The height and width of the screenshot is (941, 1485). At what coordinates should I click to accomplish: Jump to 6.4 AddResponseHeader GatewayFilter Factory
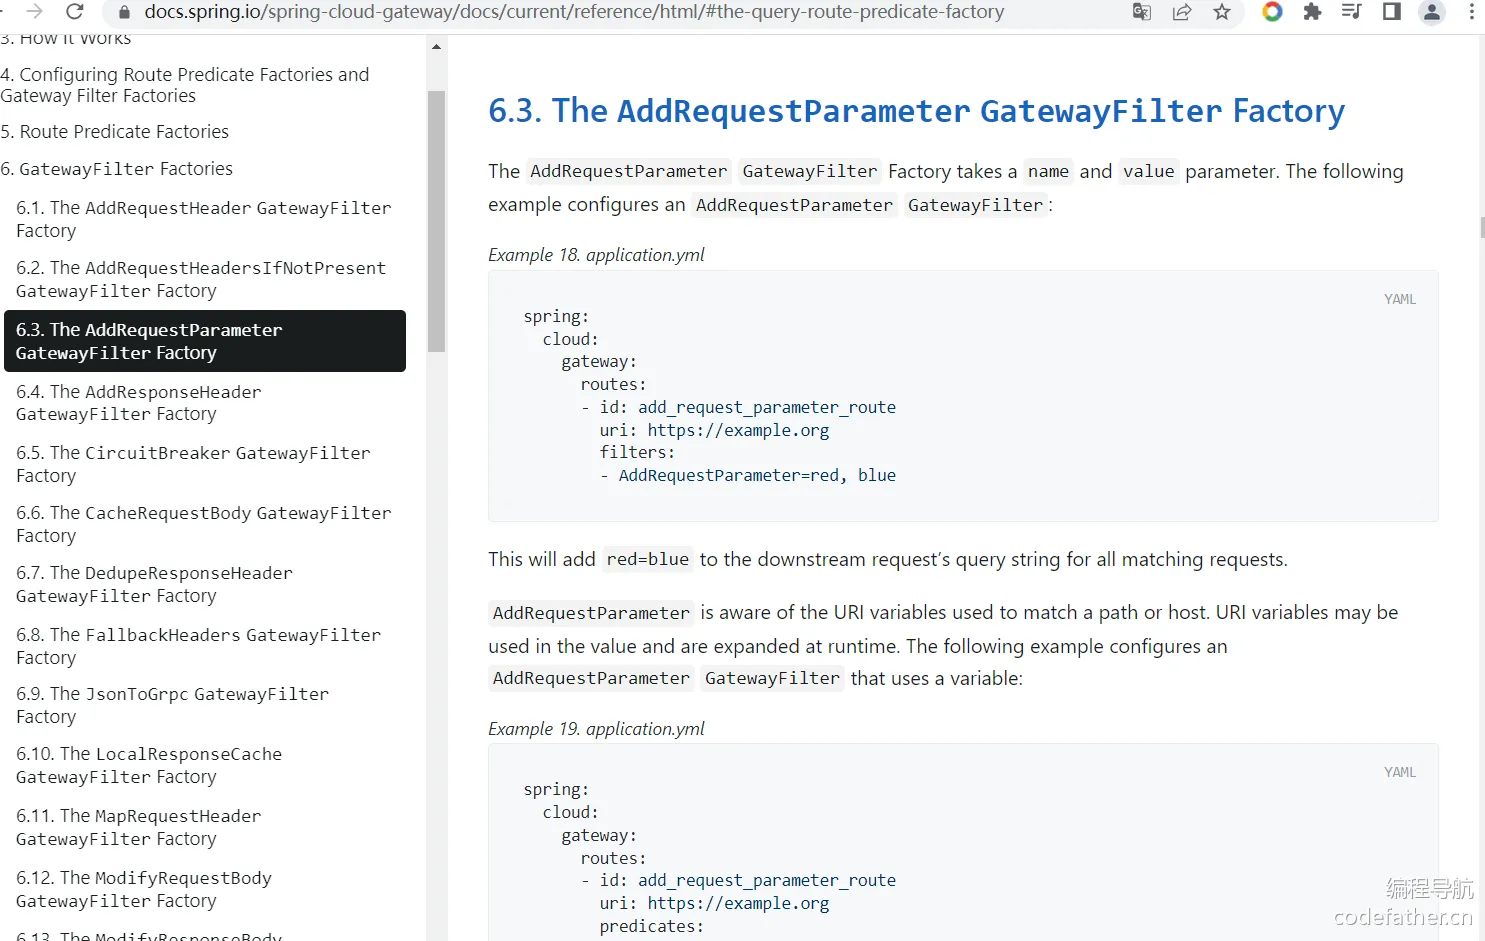pos(138,403)
